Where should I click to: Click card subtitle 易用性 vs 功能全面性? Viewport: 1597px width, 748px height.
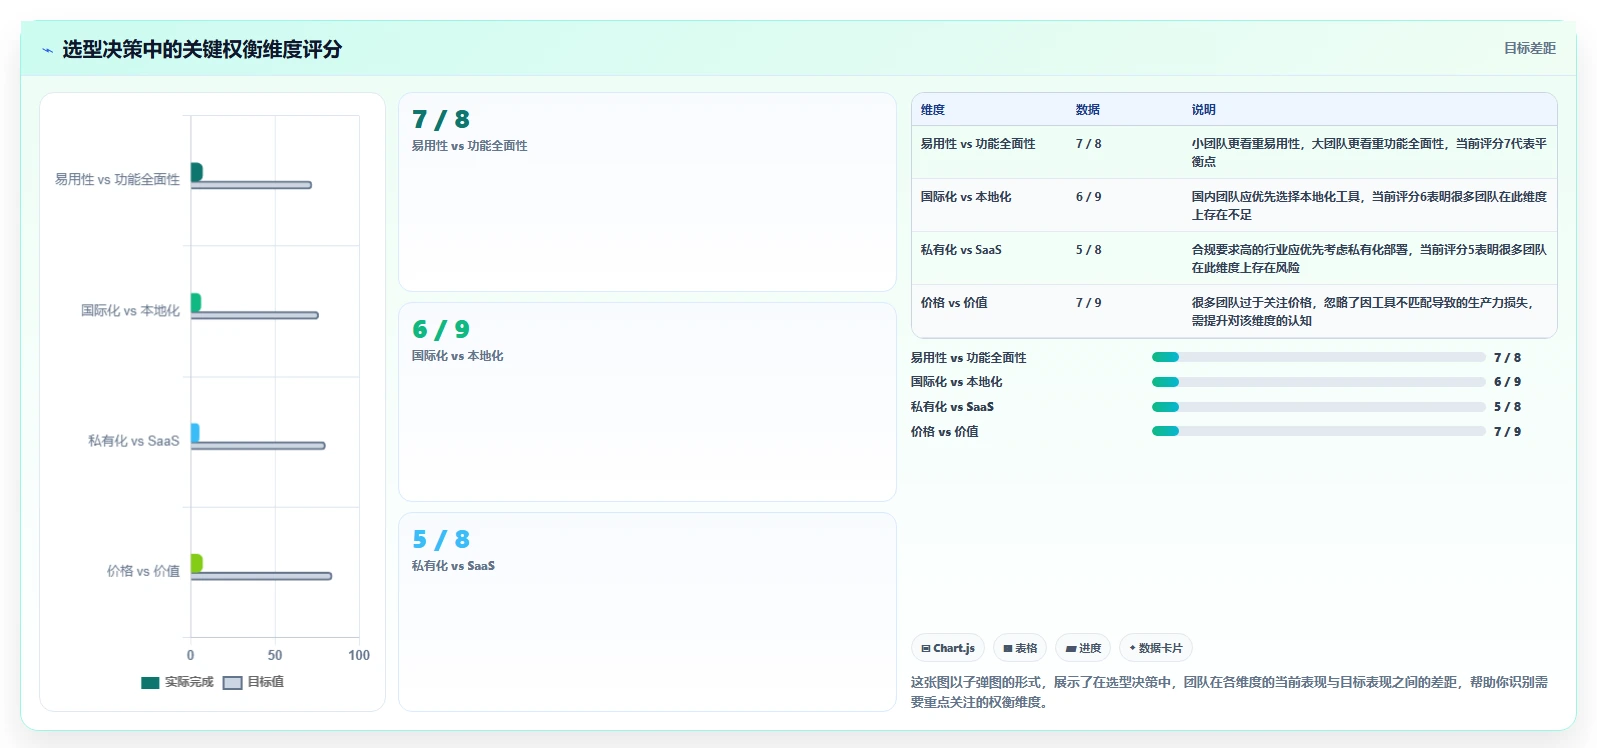coord(469,146)
